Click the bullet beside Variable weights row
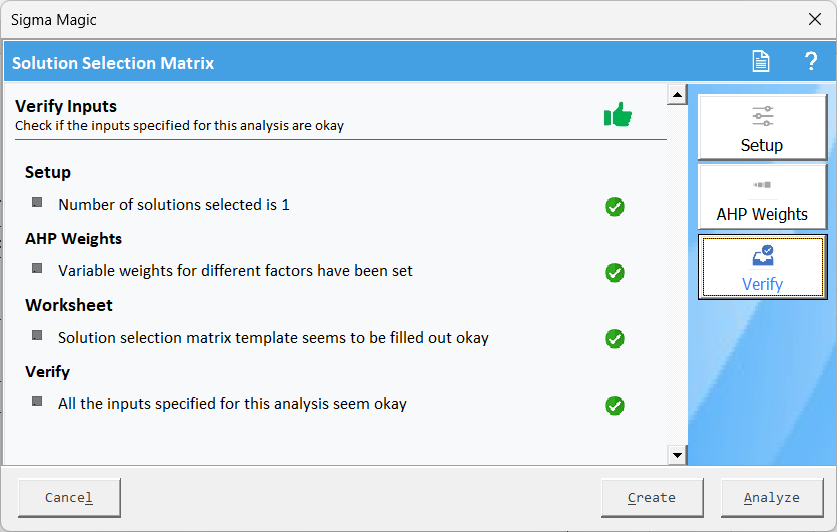 tap(37, 268)
